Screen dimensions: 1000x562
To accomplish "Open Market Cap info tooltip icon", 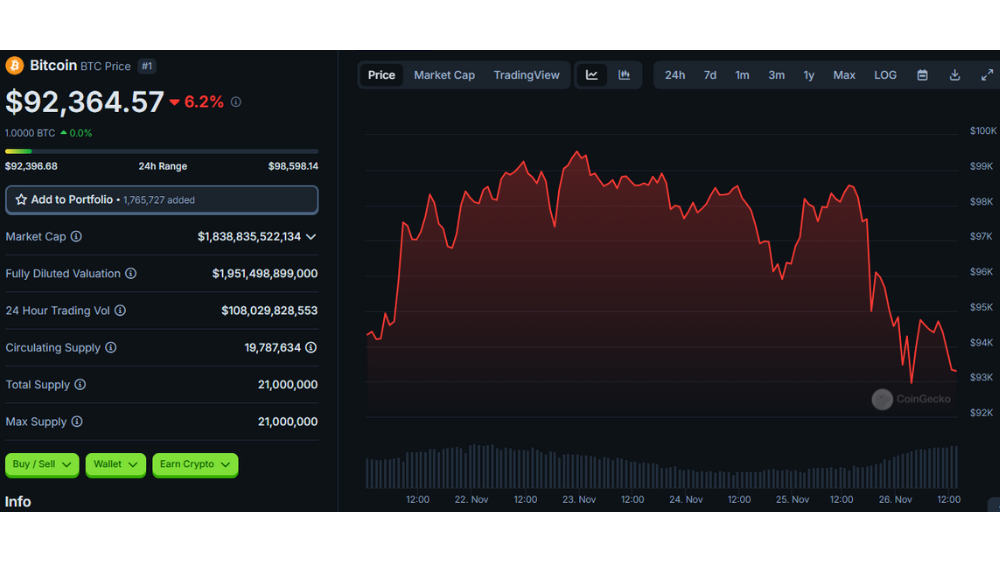I will pyautogui.click(x=77, y=237).
